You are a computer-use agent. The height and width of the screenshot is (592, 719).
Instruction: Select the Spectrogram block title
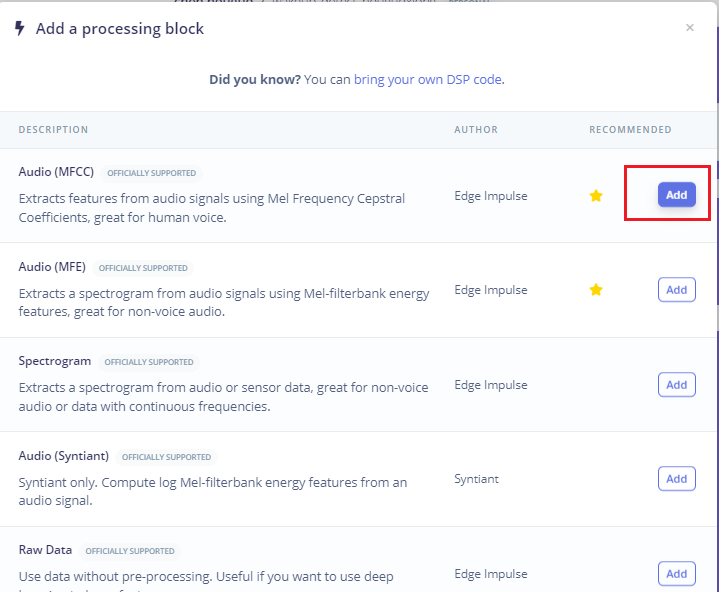pyautogui.click(x=55, y=361)
